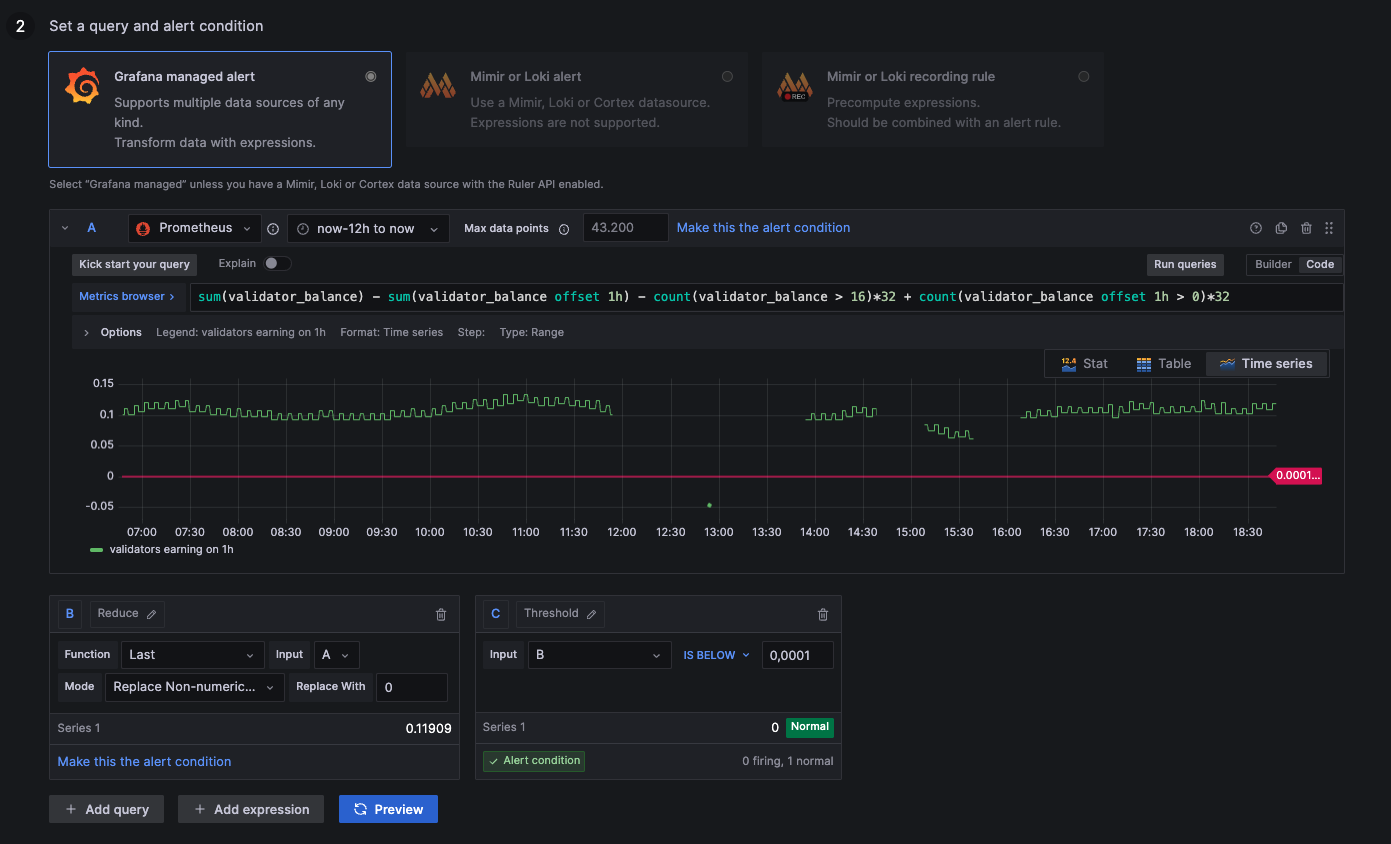1391x844 pixels.
Task: Click Max data points info icon
Action: (564, 229)
